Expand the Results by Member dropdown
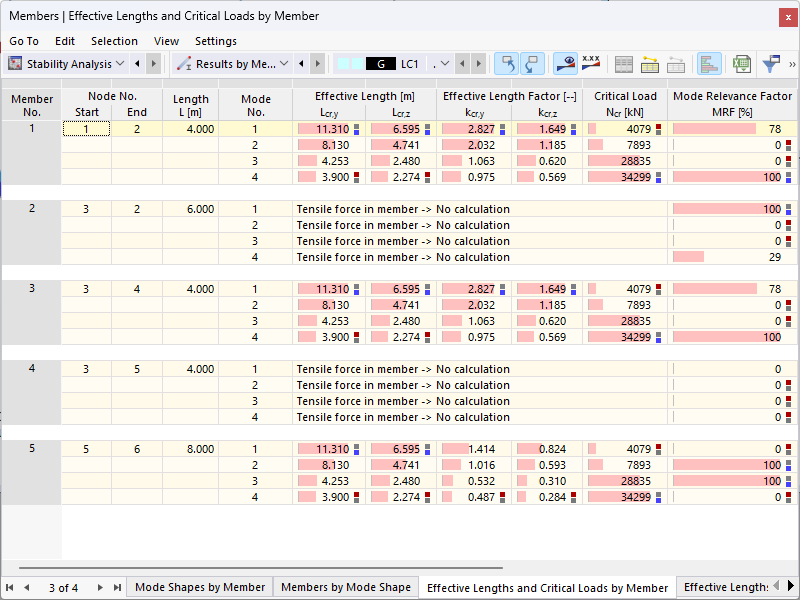The height and width of the screenshot is (600, 800). pos(283,63)
